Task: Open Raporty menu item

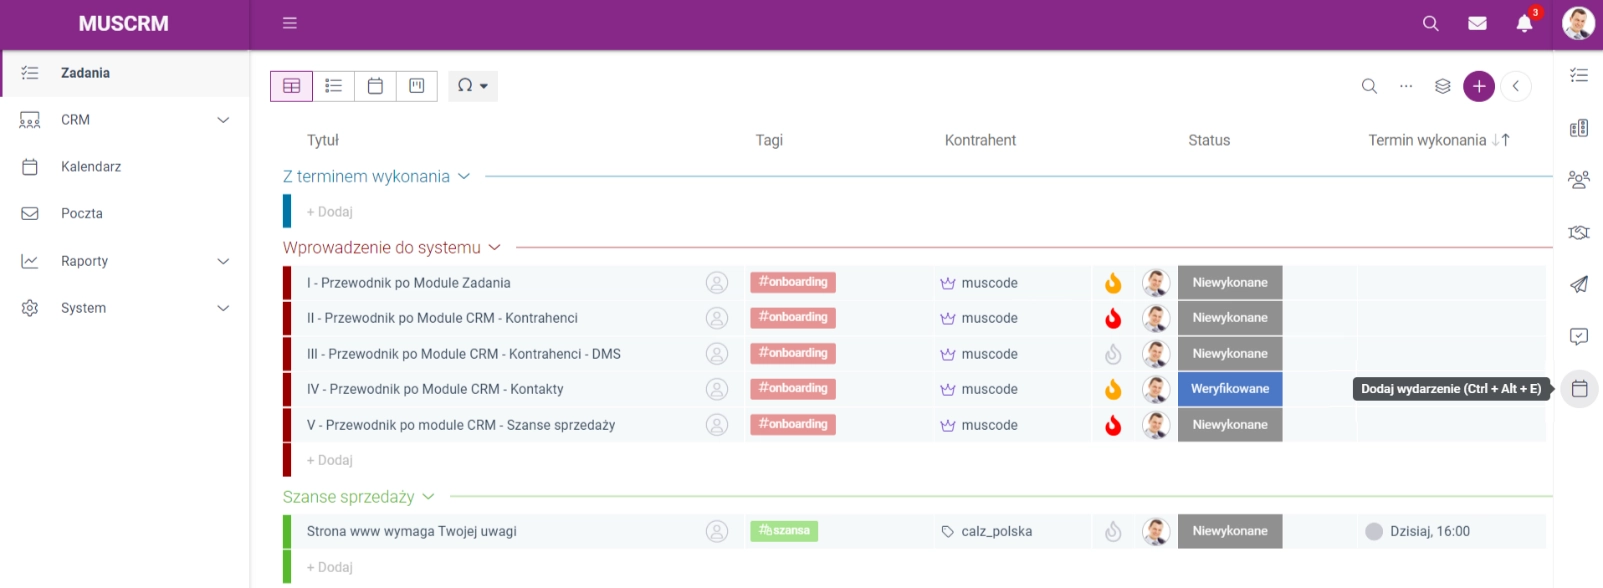Action: tap(125, 261)
